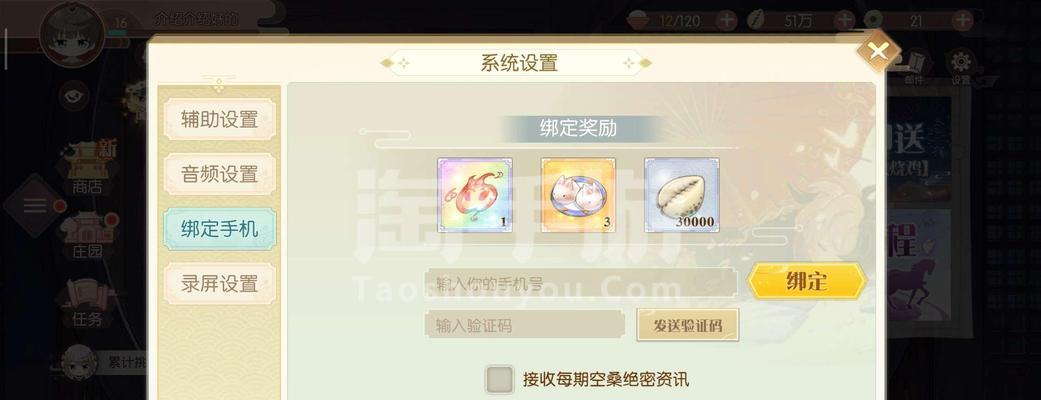The image size is (1041, 400).
Task: Focus the phone number input field
Action: [x=581, y=282]
